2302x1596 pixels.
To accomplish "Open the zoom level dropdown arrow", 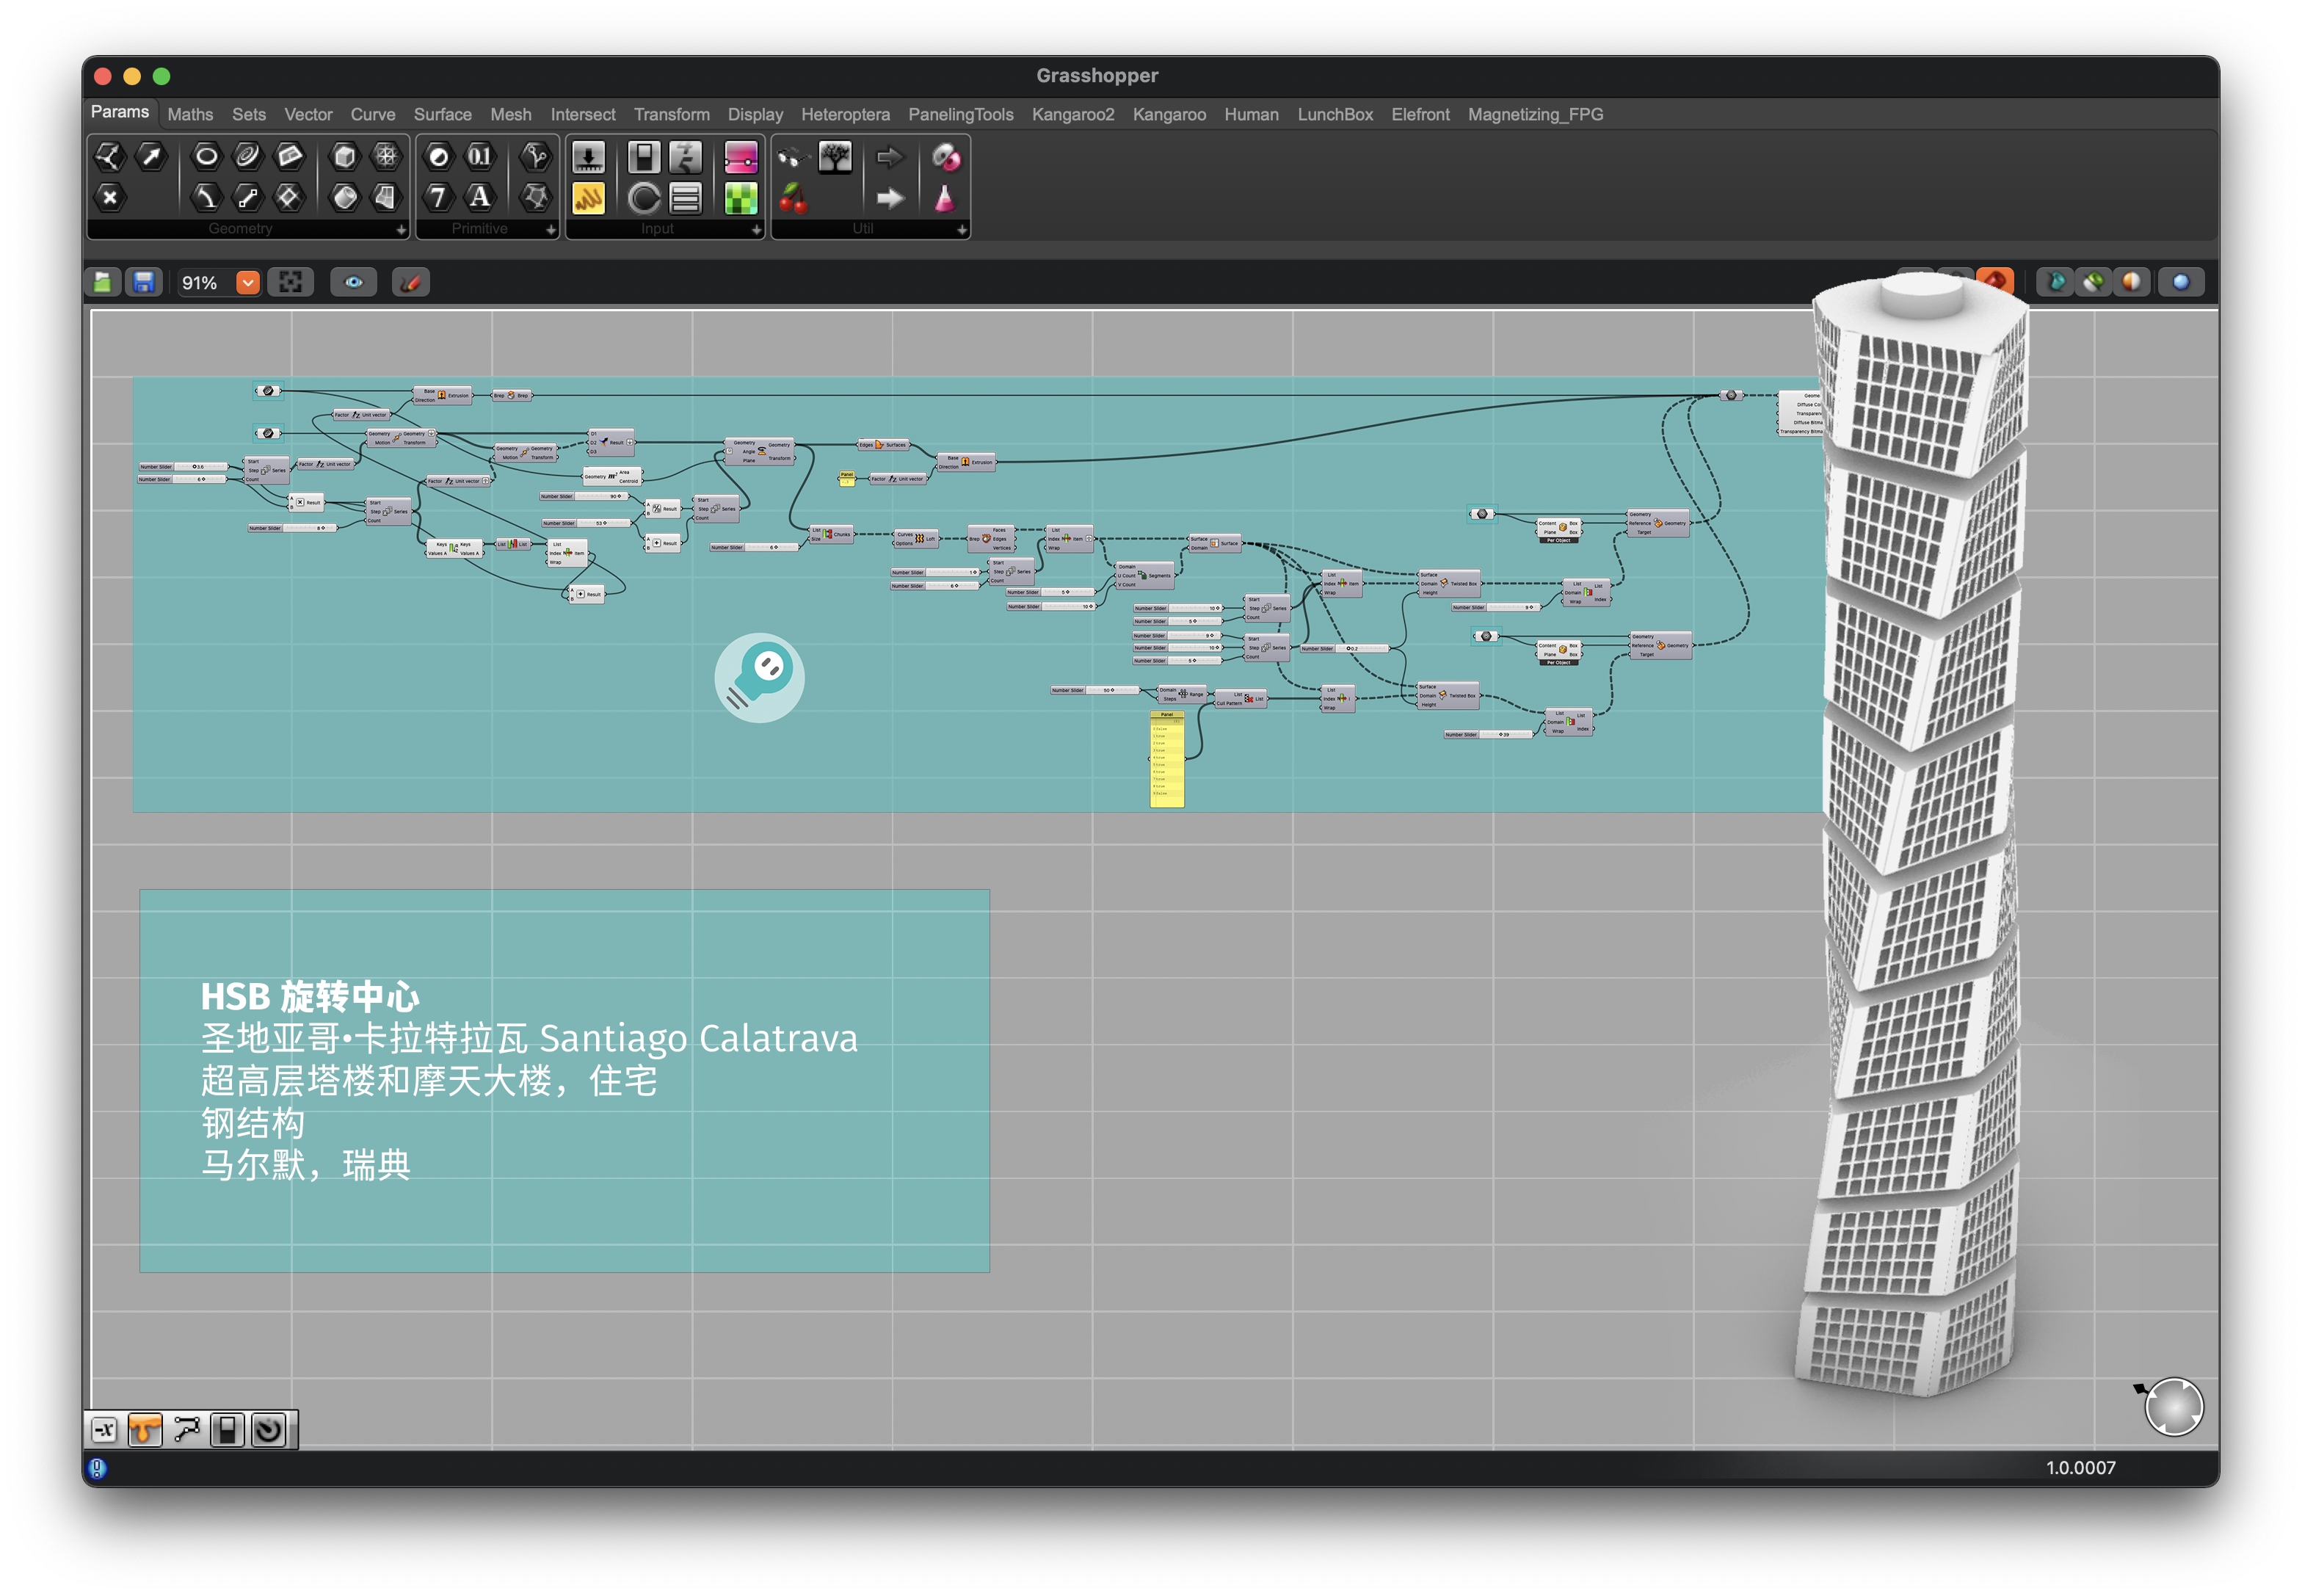I will [x=248, y=283].
